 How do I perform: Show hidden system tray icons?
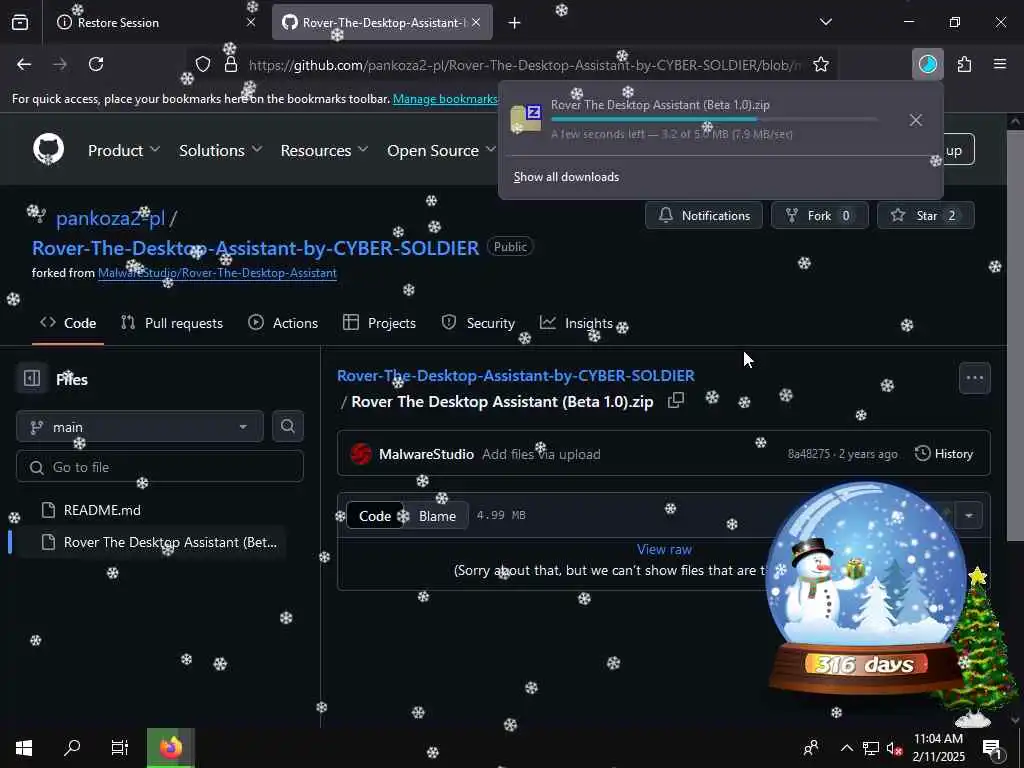846,748
